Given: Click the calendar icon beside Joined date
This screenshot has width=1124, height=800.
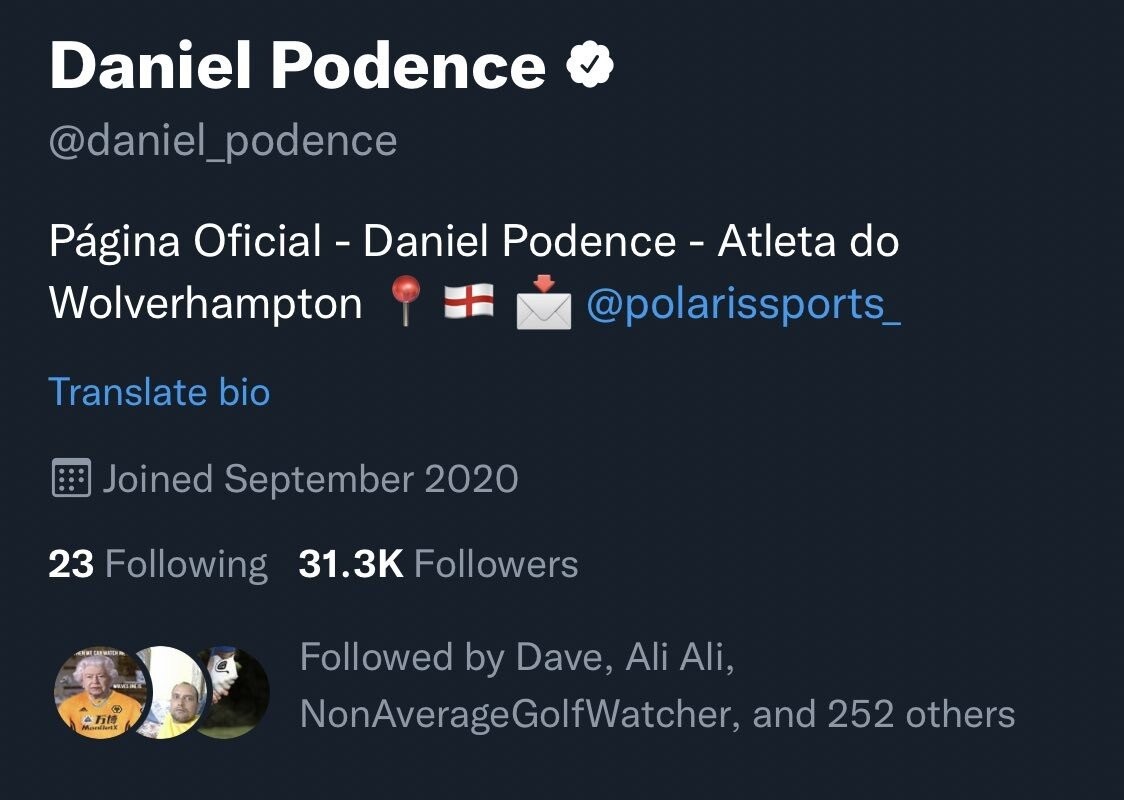Looking at the screenshot, I should 70,479.
